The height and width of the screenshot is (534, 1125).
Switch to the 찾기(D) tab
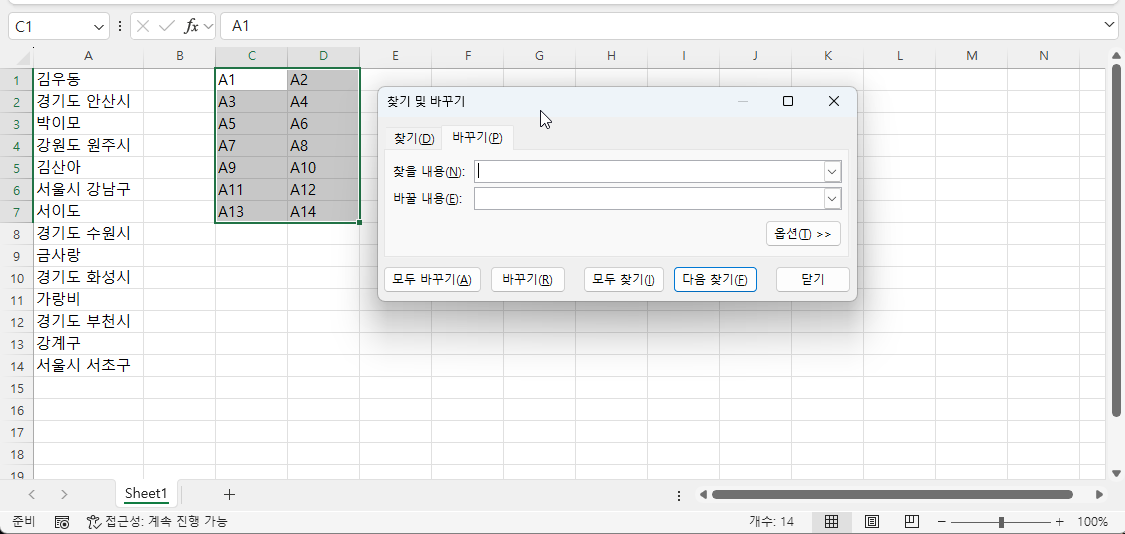415,138
